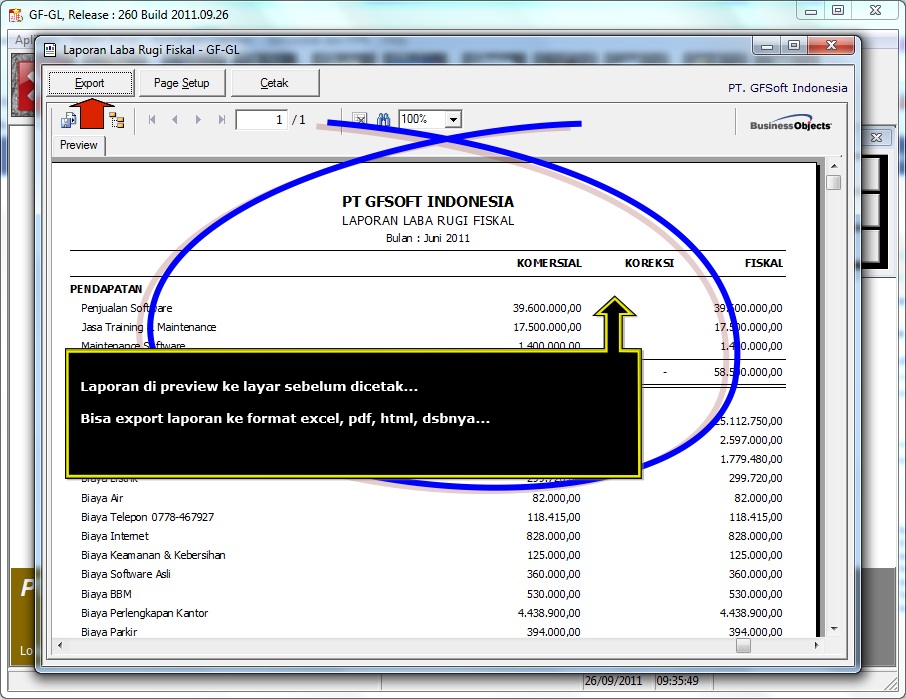
Task: Click the Laporan Laba Rugi Fiskal window icon
Action: click(50, 50)
